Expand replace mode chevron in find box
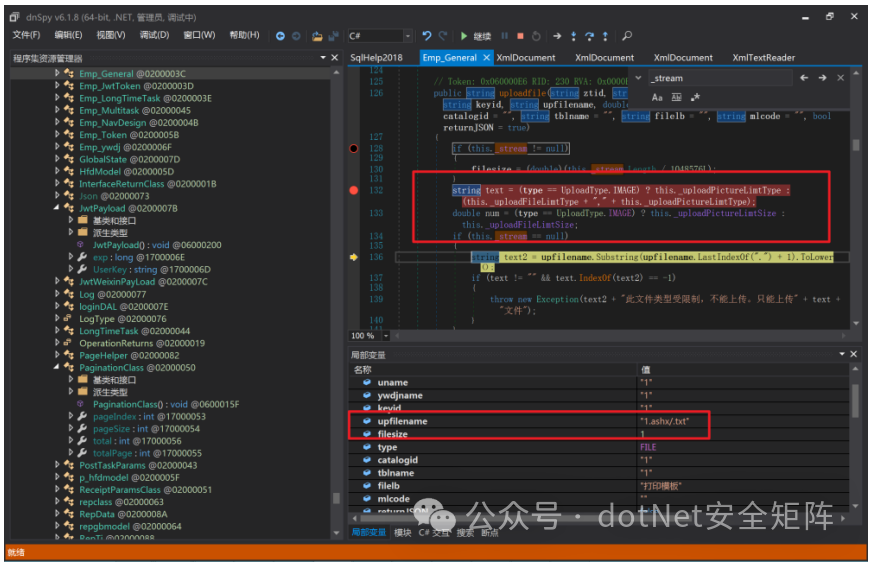This screenshot has height=562, width=871. tap(638, 78)
